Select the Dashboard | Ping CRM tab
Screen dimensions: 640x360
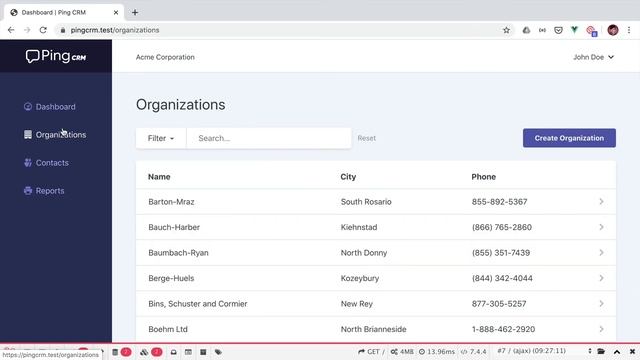pos(64,12)
